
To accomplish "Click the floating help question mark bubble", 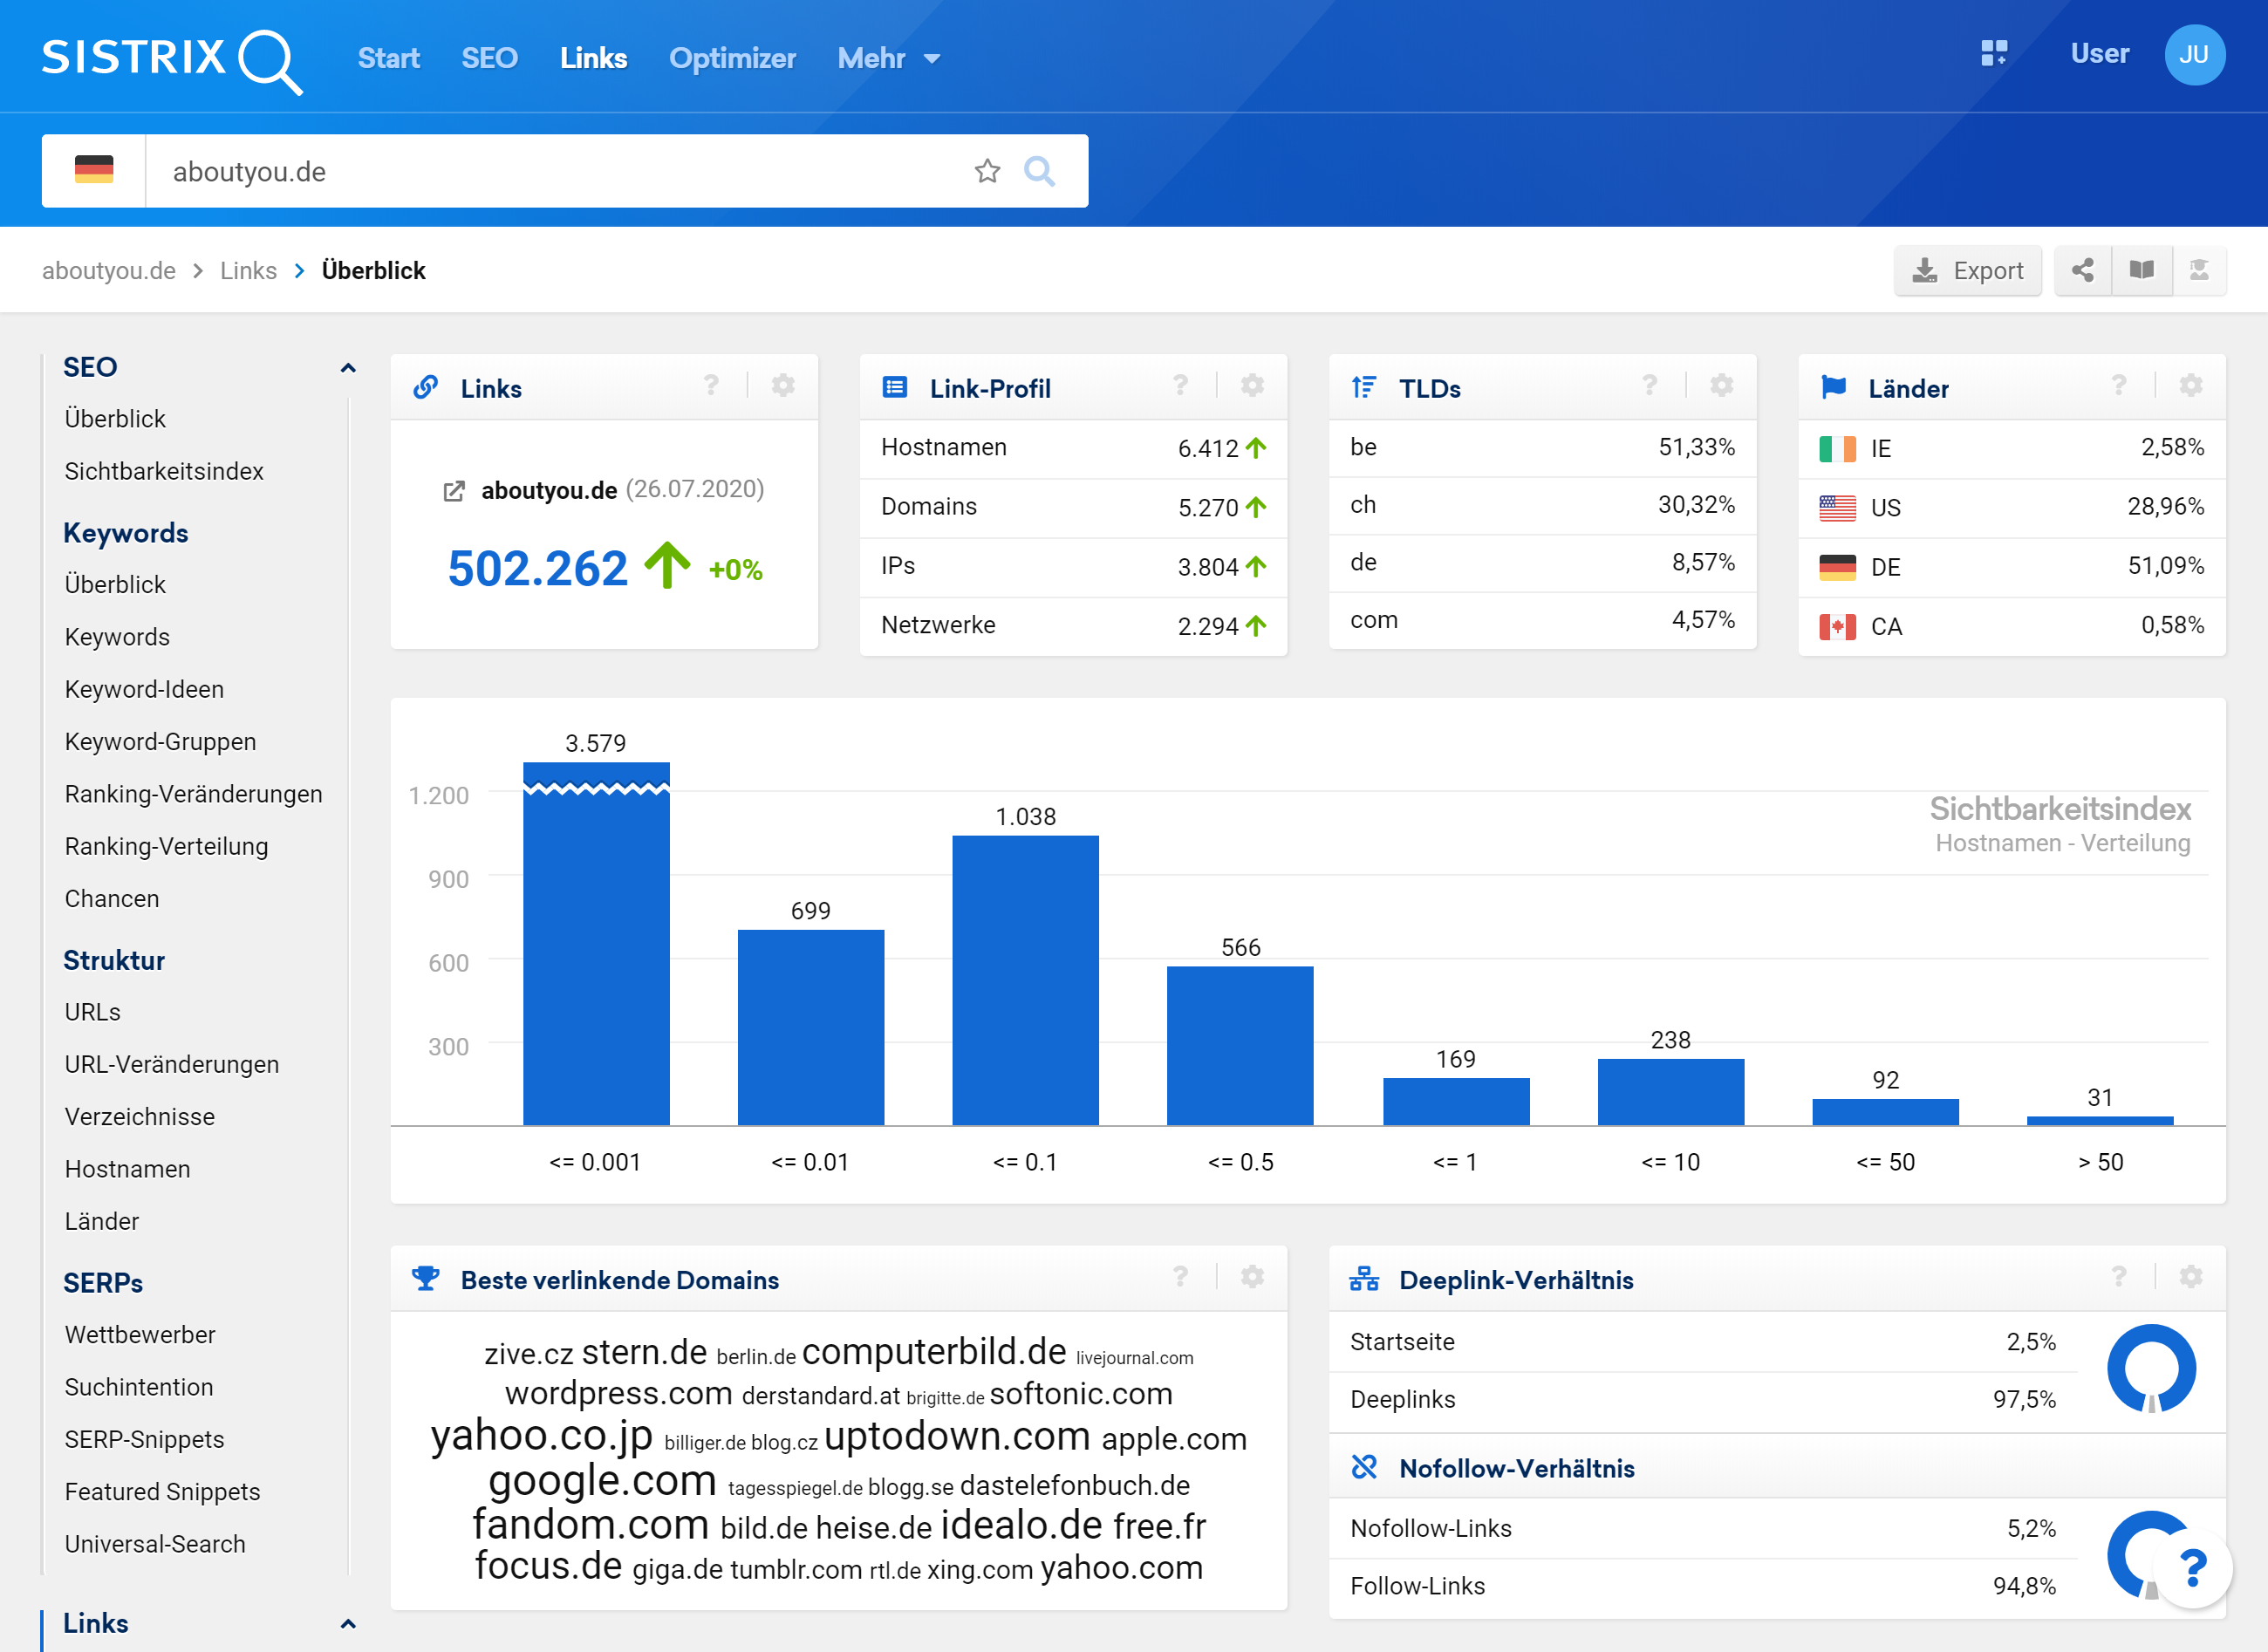I will pos(2193,1567).
